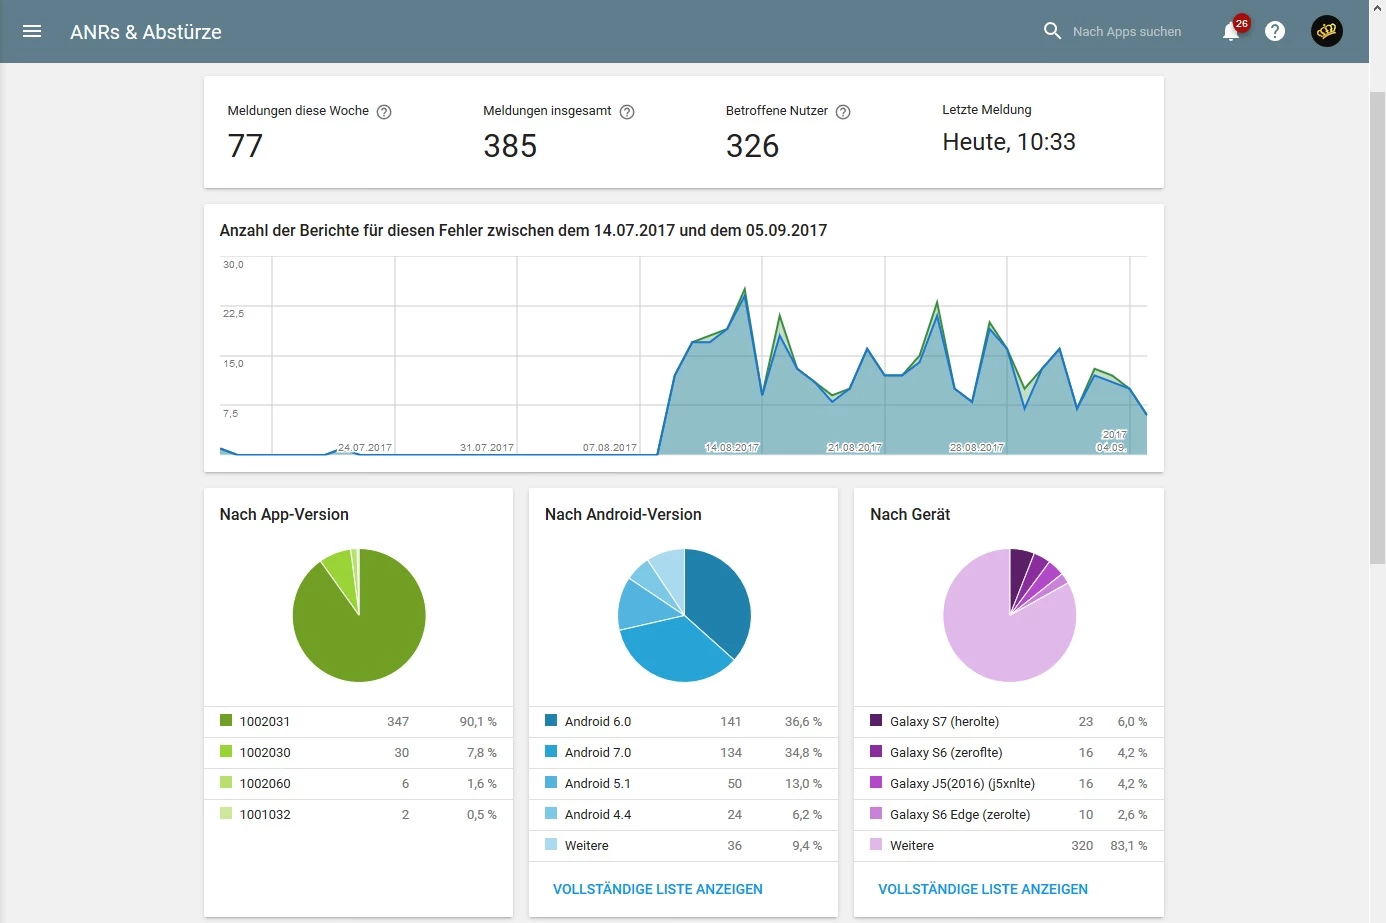Click the Heute, 10:33 last report value
Image resolution: width=1386 pixels, height=923 pixels.
click(x=1009, y=142)
